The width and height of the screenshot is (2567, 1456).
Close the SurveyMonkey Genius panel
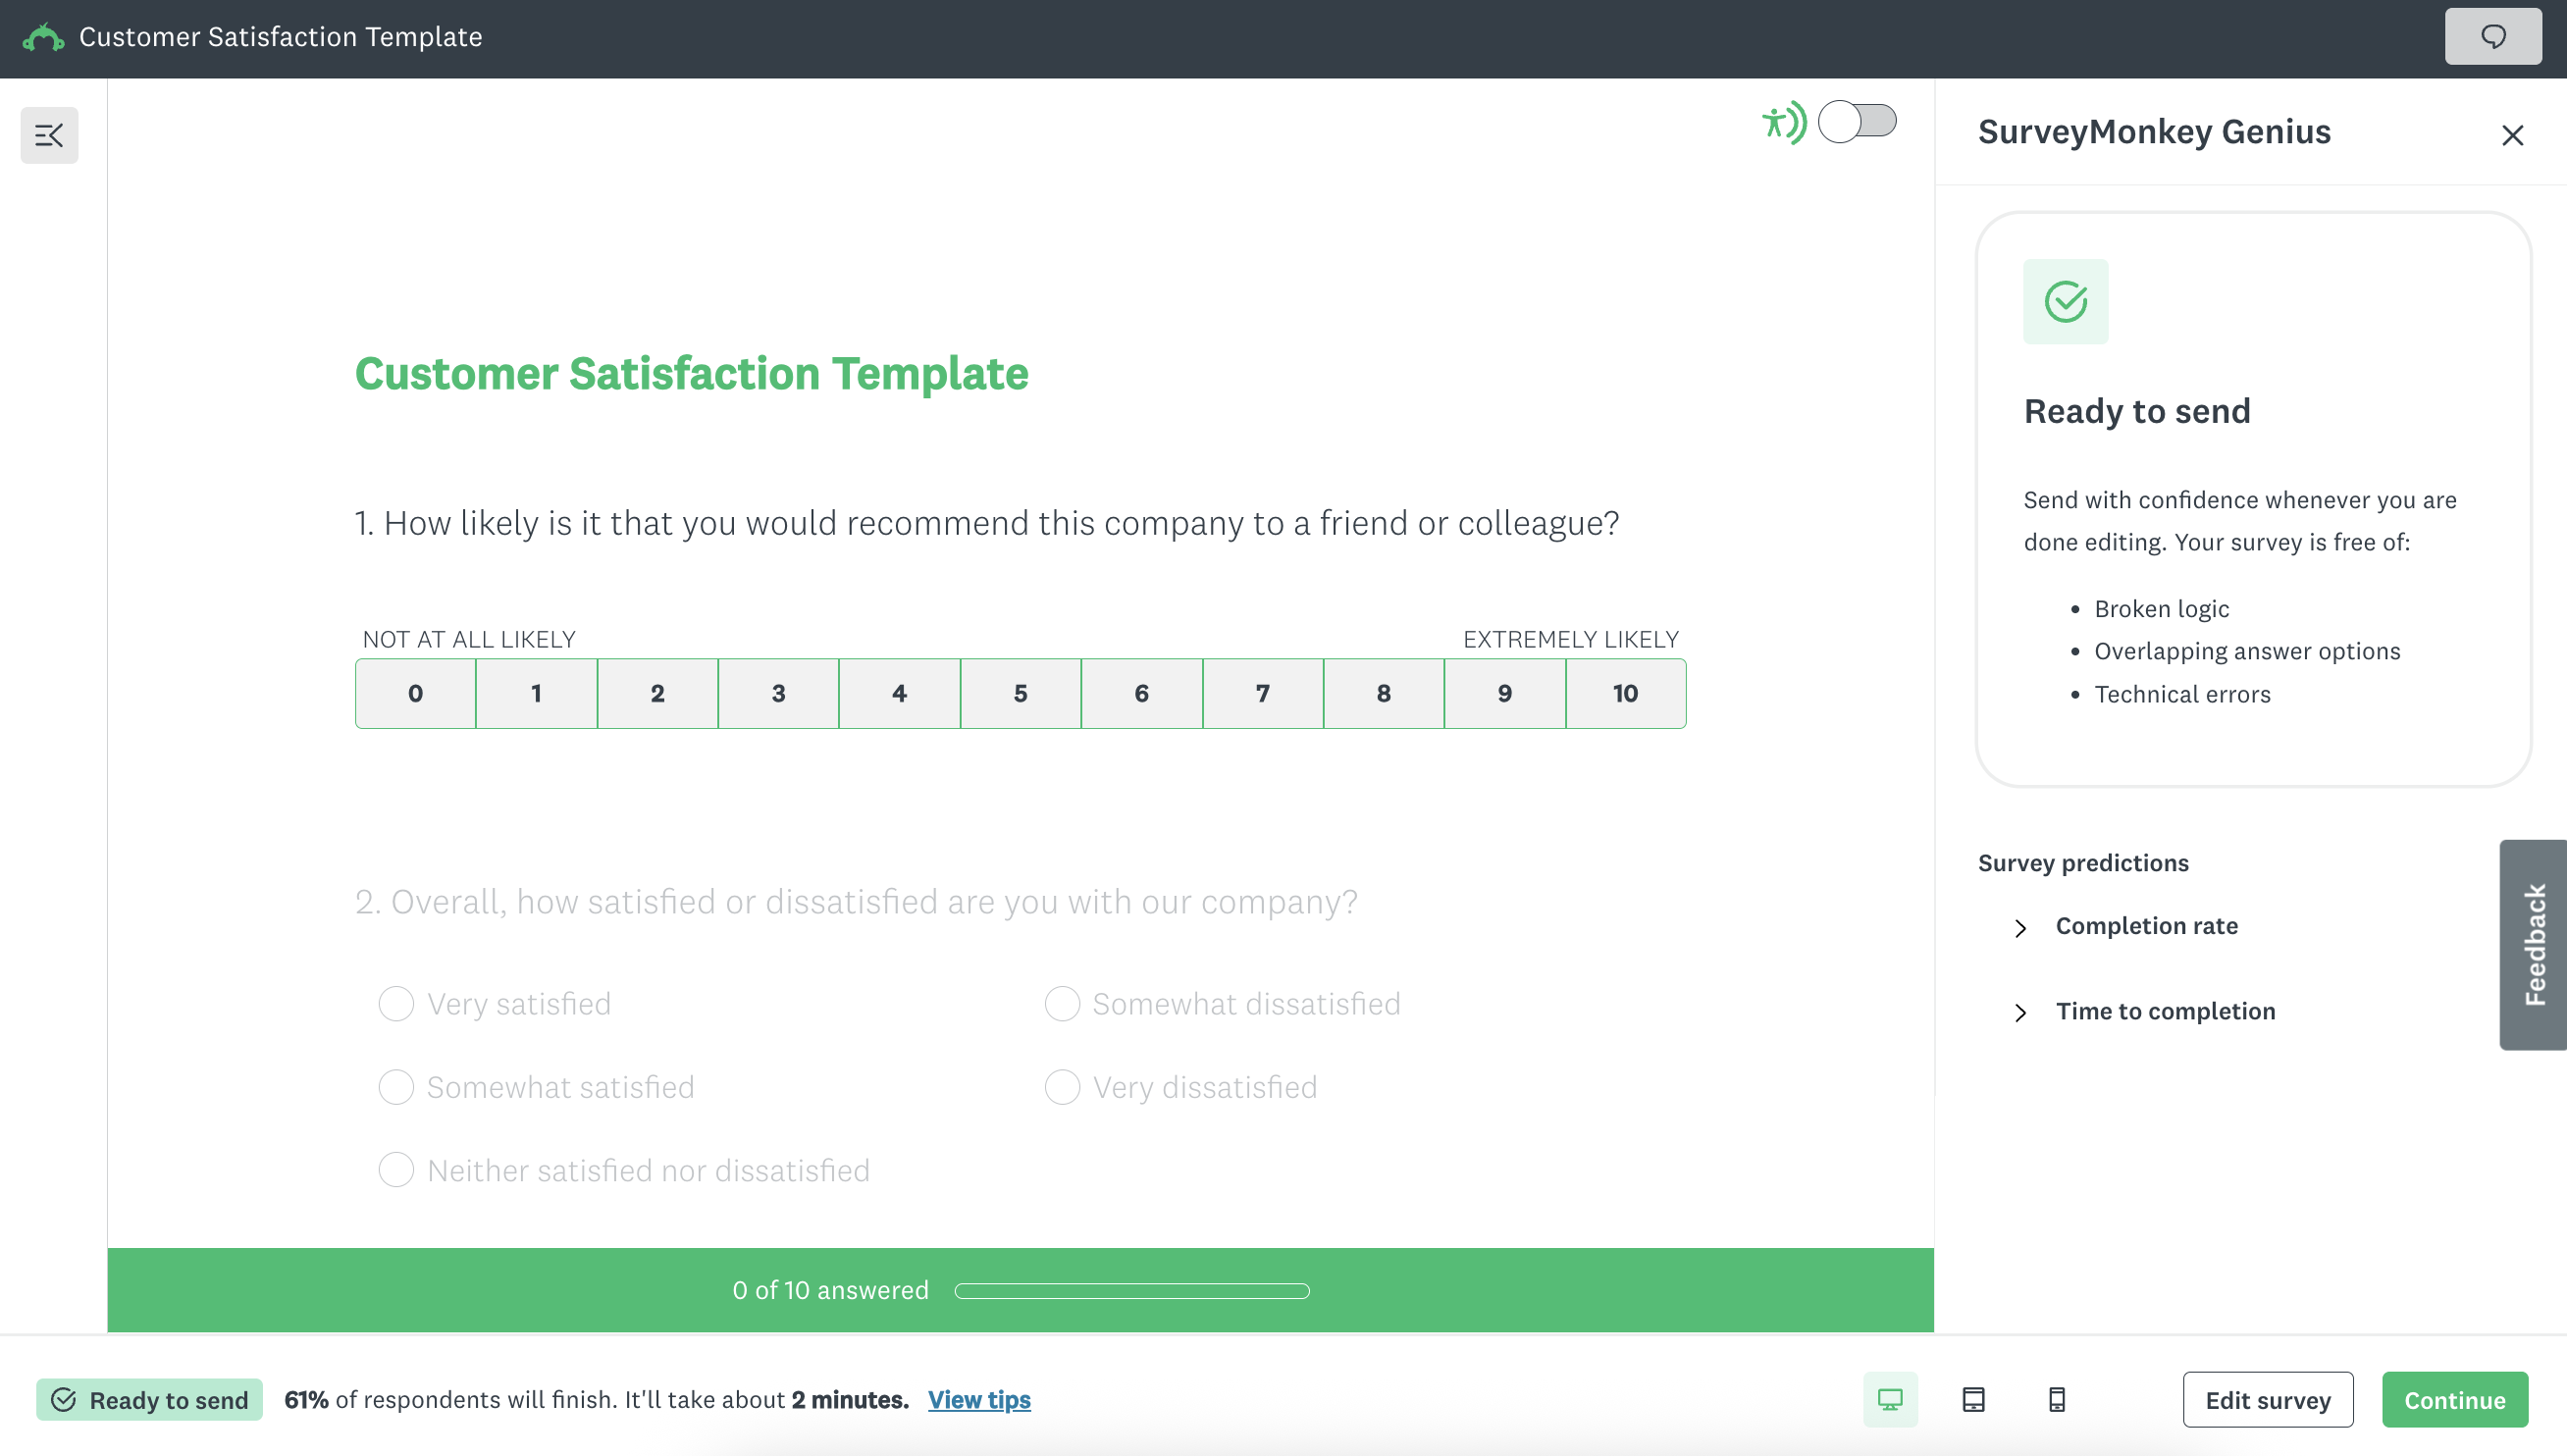point(2512,135)
